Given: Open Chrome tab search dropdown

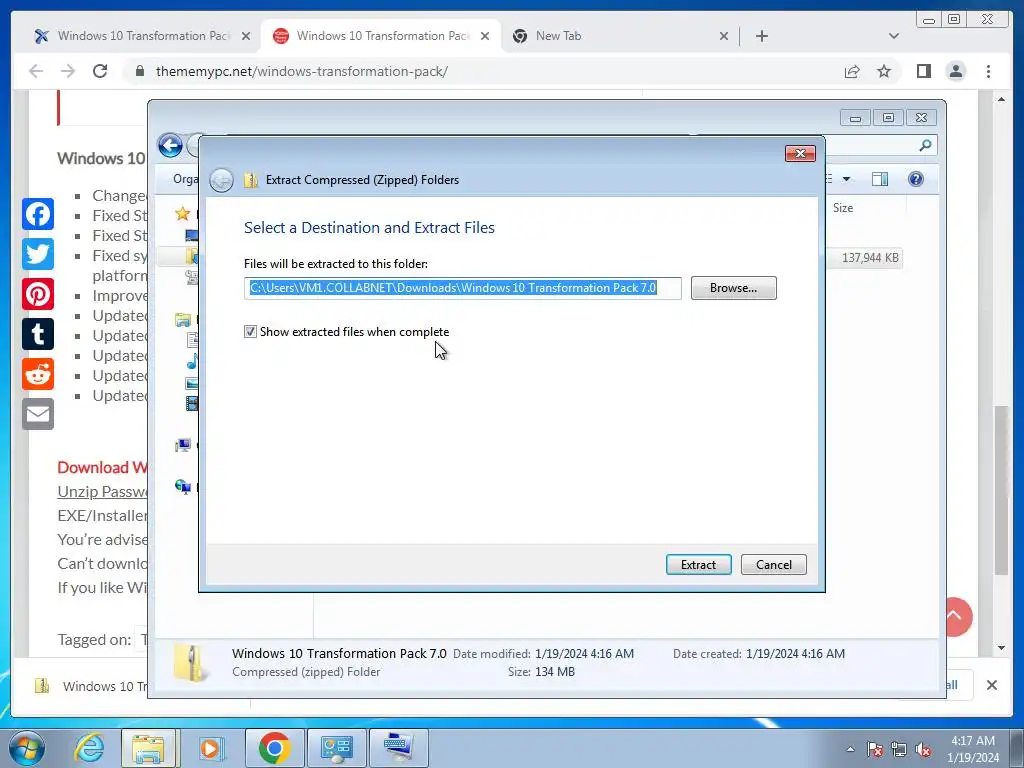Looking at the screenshot, I should pyautogui.click(x=893, y=36).
